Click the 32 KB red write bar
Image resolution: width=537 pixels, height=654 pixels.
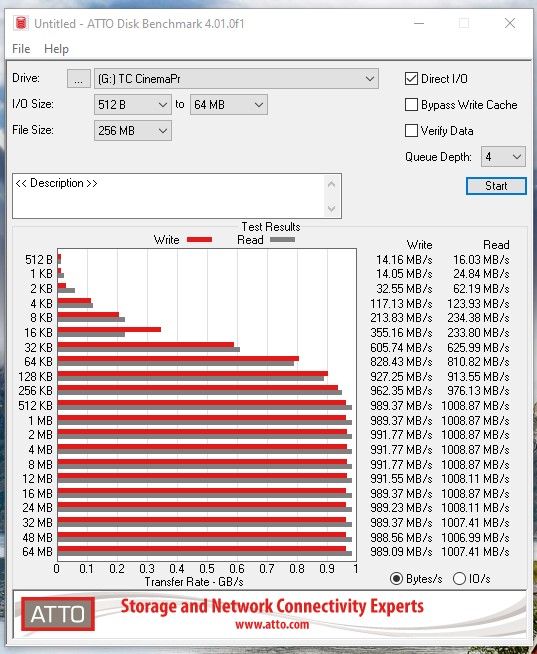pos(146,345)
